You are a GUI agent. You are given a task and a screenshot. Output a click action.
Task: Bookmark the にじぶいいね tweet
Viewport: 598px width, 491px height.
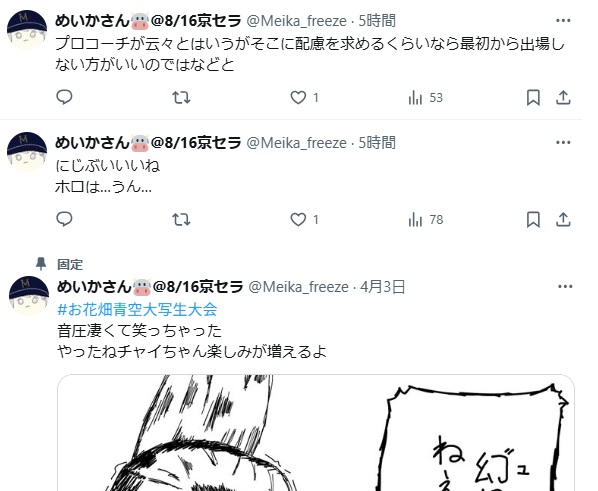pyautogui.click(x=533, y=220)
